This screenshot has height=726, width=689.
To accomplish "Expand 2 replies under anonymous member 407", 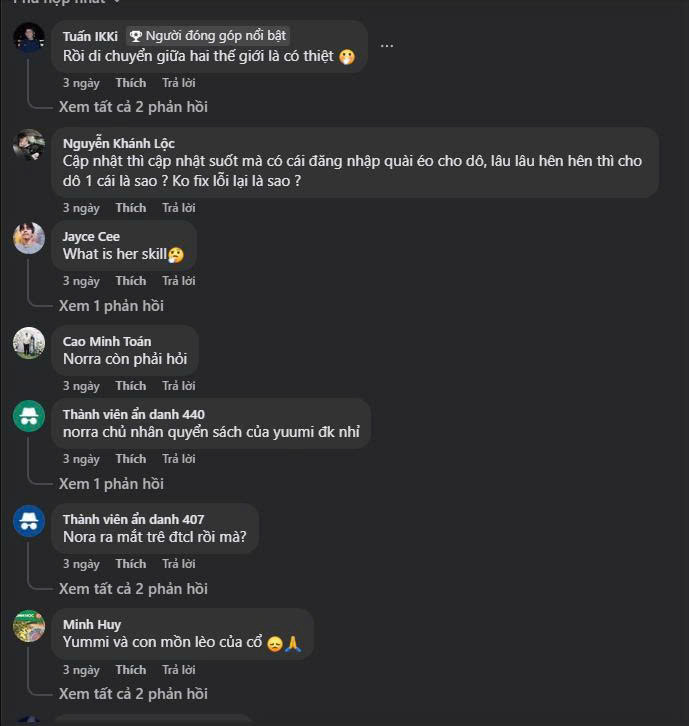I will click(133, 589).
